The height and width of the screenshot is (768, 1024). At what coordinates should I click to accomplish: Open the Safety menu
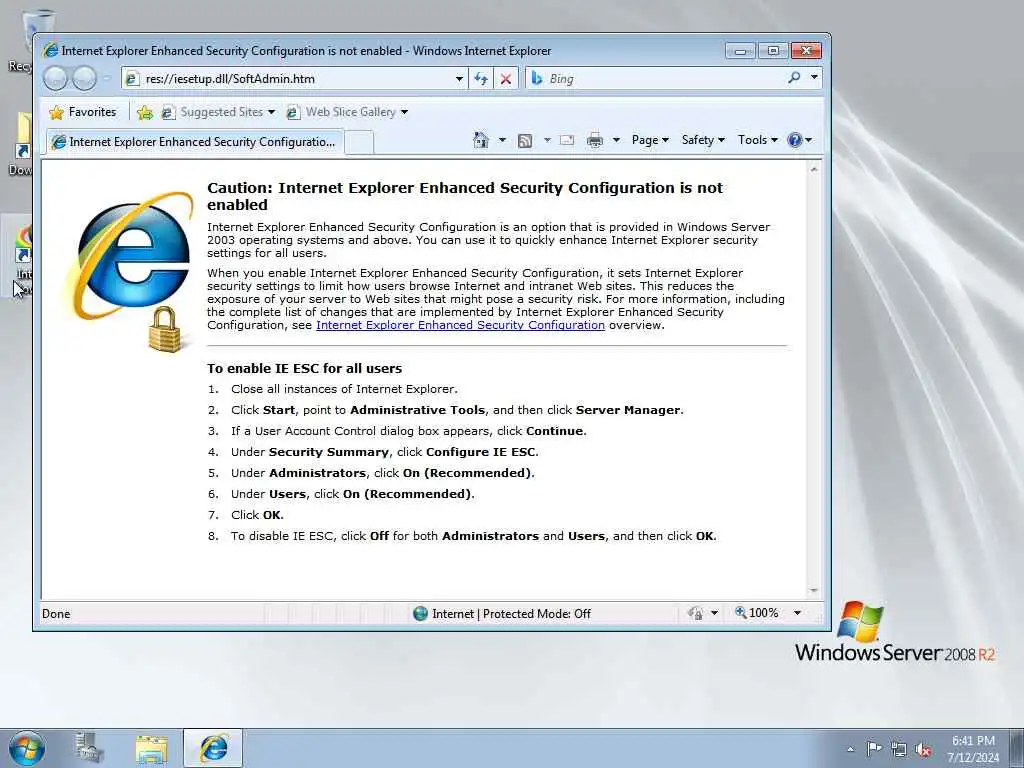pyautogui.click(x=703, y=140)
